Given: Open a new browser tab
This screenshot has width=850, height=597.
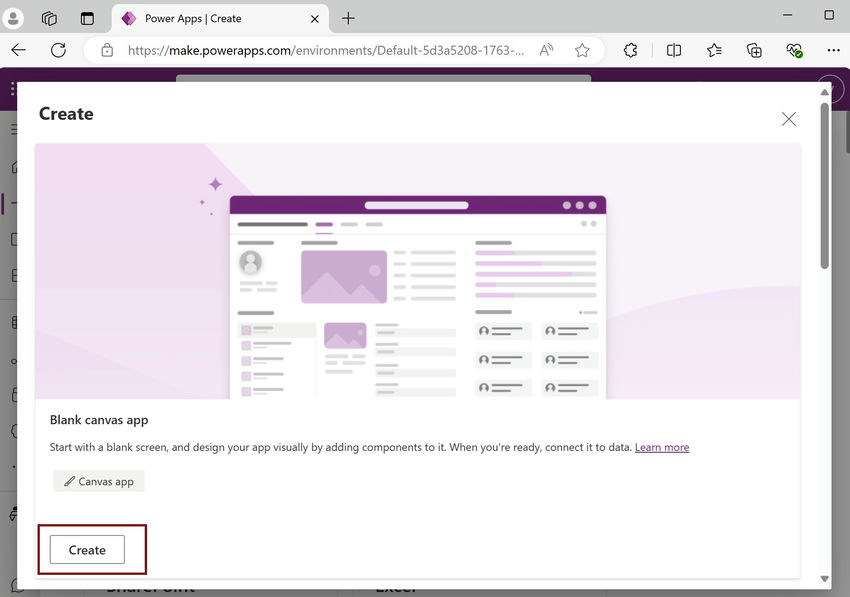Looking at the screenshot, I should pyautogui.click(x=348, y=18).
